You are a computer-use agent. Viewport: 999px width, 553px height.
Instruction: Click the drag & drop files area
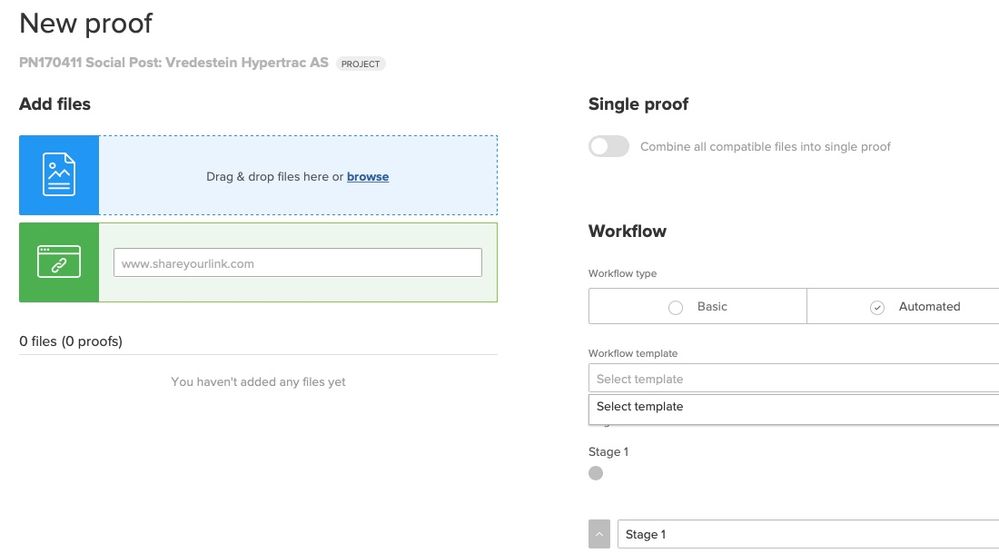pyautogui.click(x=297, y=176)
